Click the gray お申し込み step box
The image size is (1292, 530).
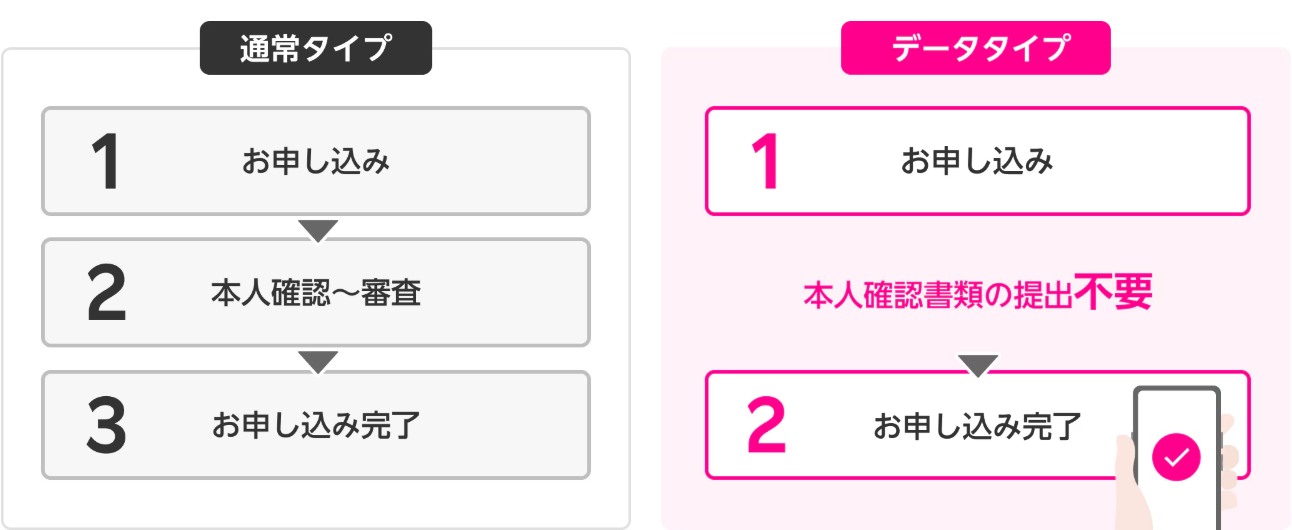(316, 161)
